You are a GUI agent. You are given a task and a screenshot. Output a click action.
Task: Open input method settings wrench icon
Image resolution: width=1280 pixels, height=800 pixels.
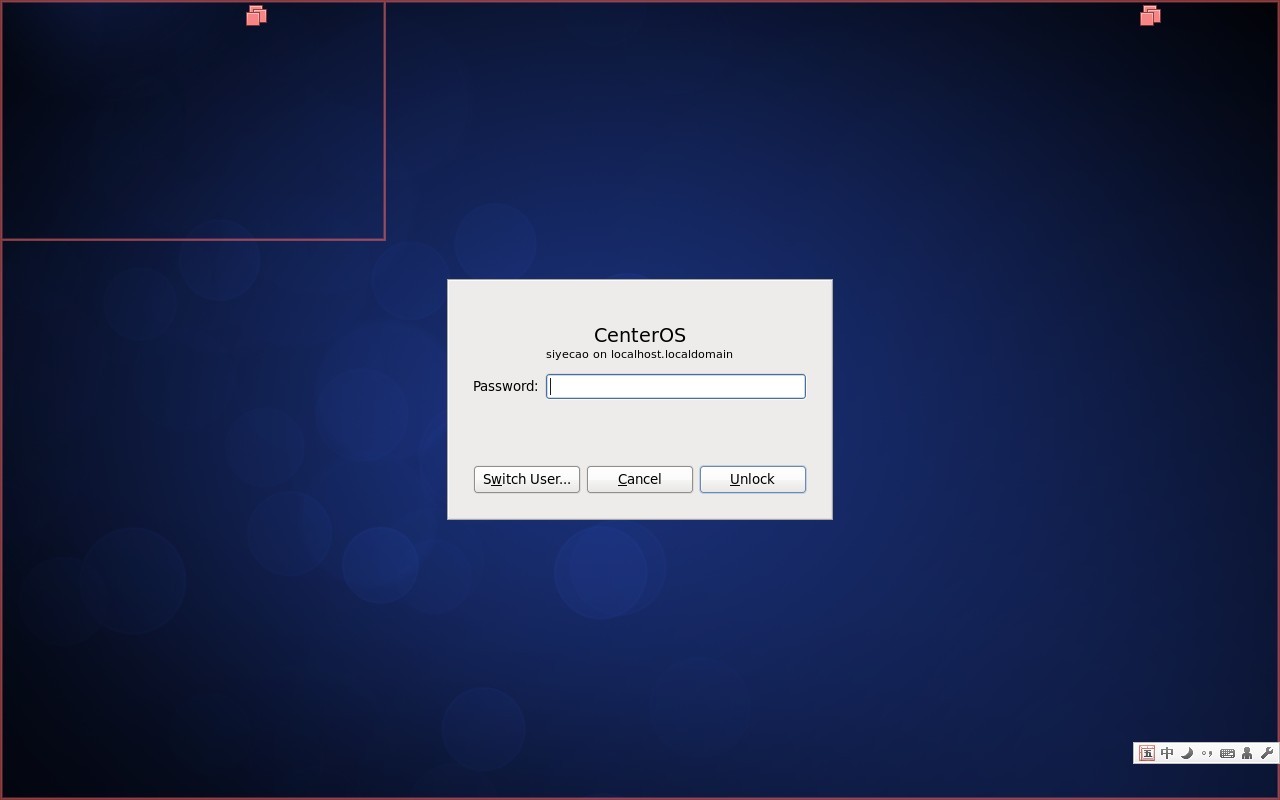click(1266, 753)
